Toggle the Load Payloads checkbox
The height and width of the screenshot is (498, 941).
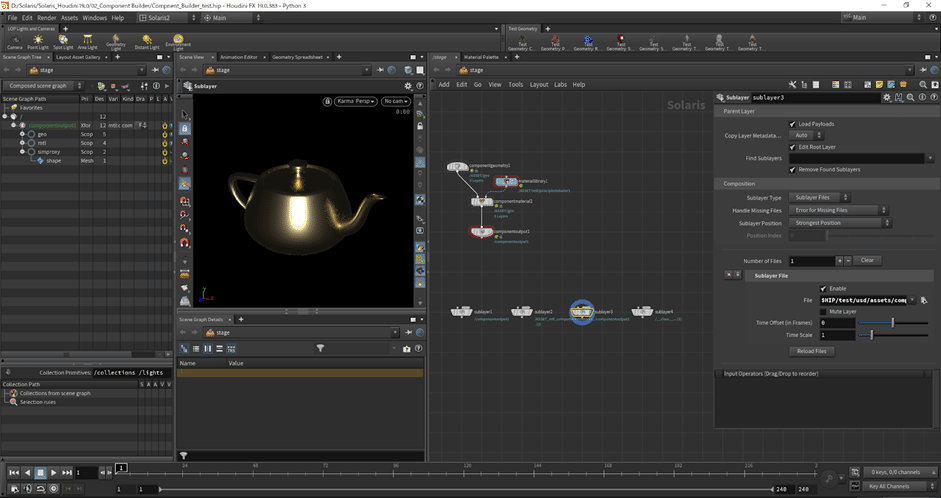click(x=794, y=124)
